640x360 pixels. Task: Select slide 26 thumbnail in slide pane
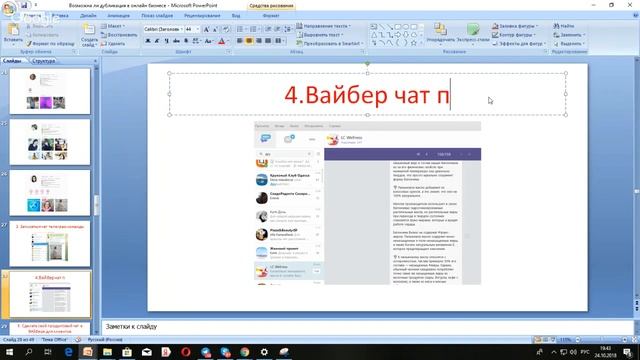tap(50, 193)
